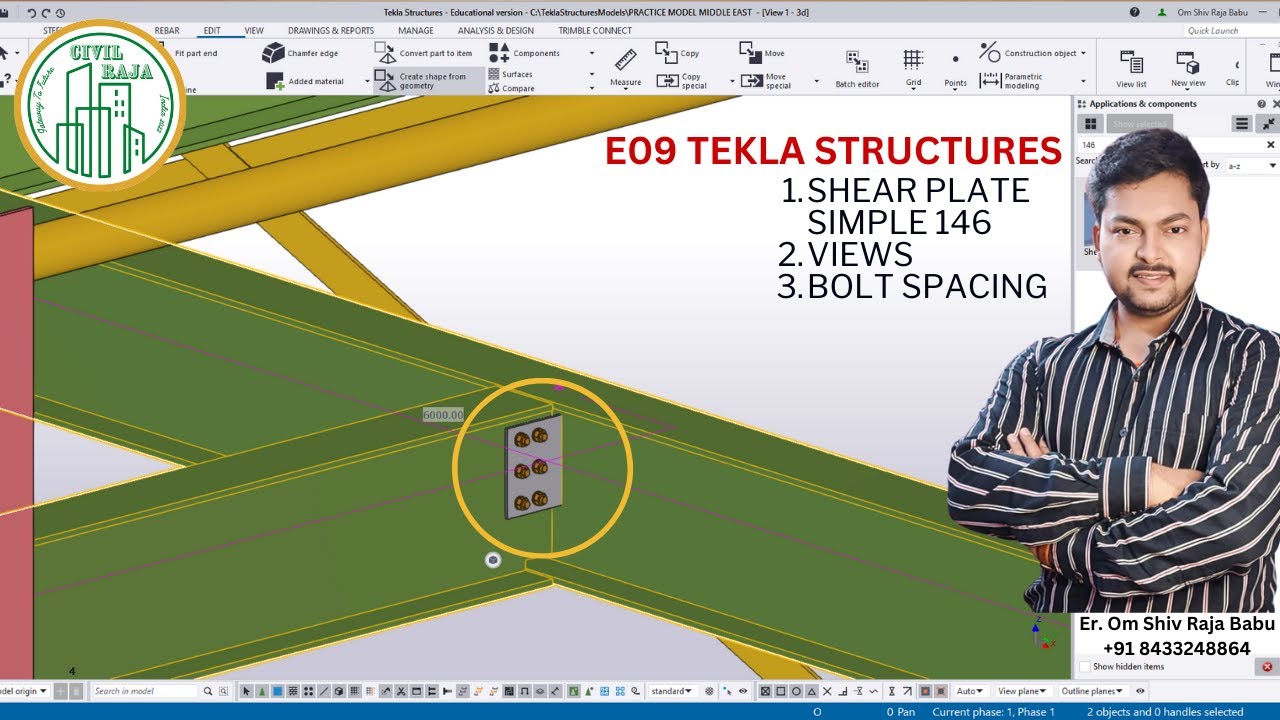Open the Batch editor
1280x720 pixels.
click(x=857, y=69)
